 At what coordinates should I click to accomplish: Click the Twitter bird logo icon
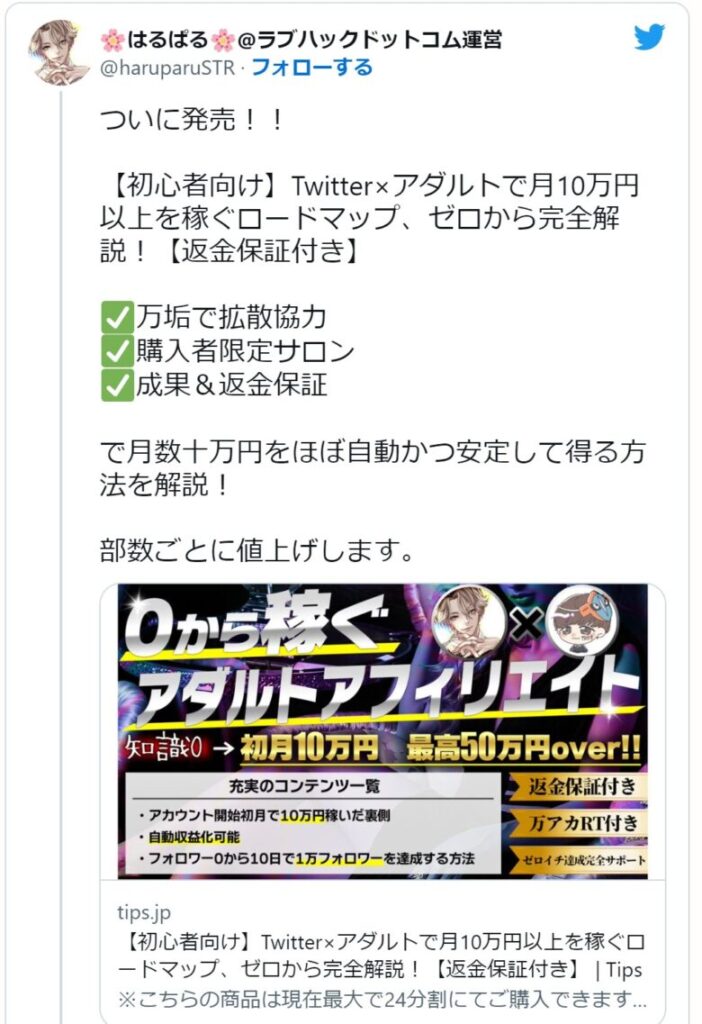pos(649,37)
